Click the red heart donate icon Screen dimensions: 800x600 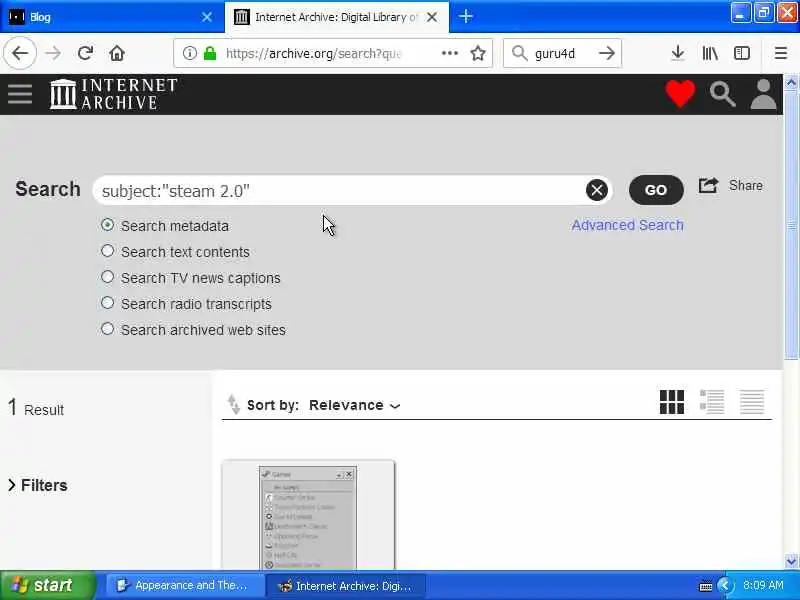pos(680,94)
